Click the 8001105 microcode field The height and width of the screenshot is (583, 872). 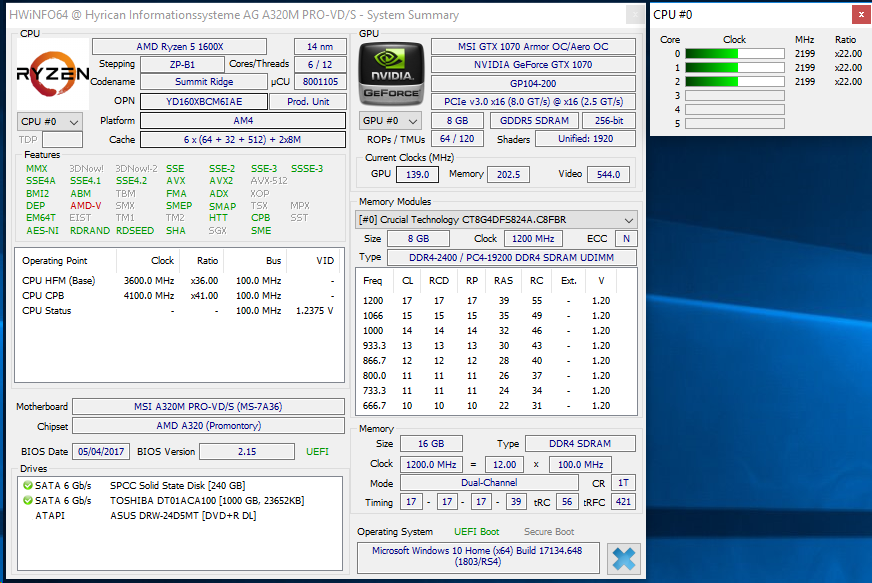click(x=320, y=82)
